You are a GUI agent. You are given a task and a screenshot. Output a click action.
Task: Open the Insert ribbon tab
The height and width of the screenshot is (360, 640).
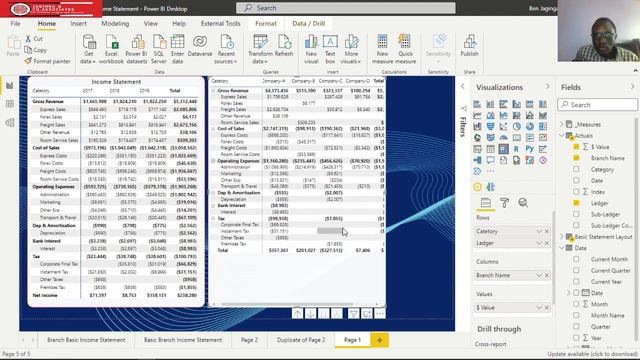78,24
